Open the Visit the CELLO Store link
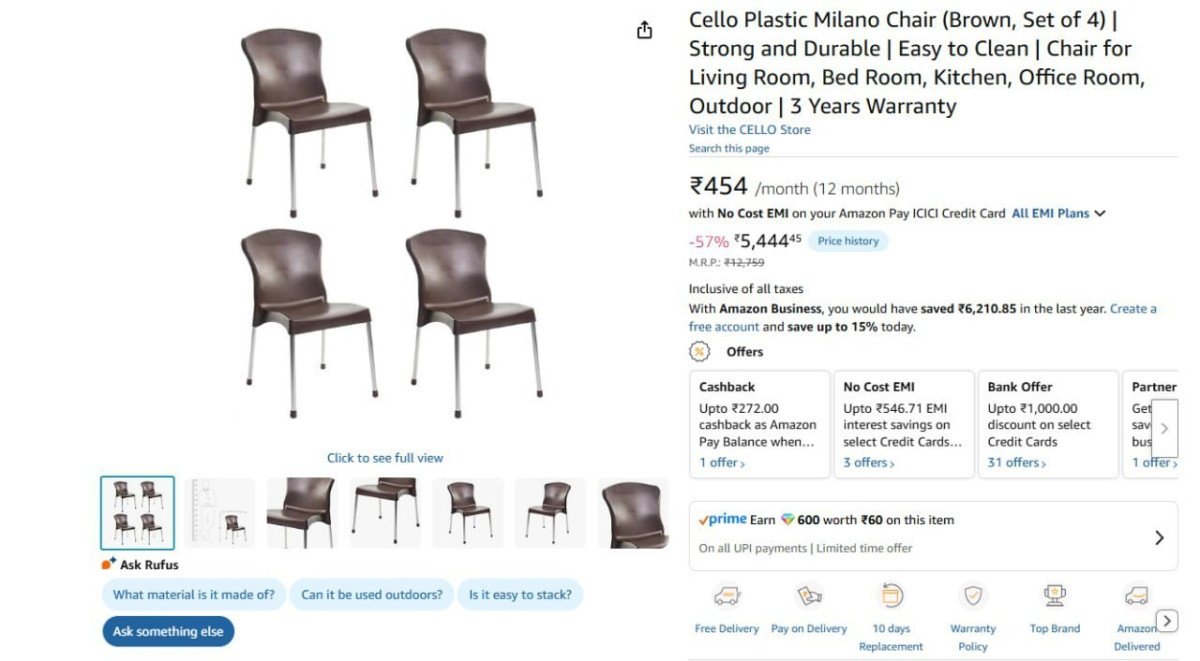Viewport: 1200px width, 661px height. [x=748, y=129]
